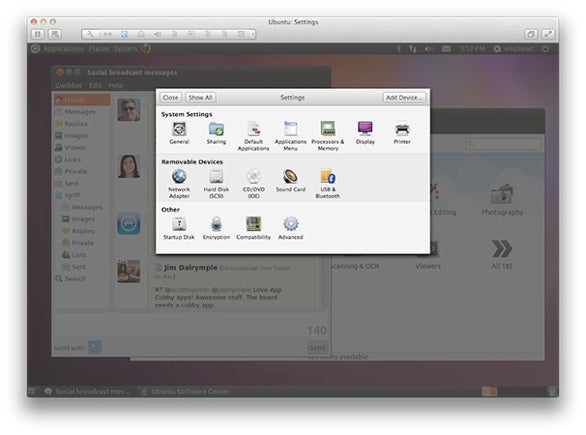Click the pause virtual machine toolbar button
The image size is (586, 435).
pyautogui.click(x=37, y=34)
